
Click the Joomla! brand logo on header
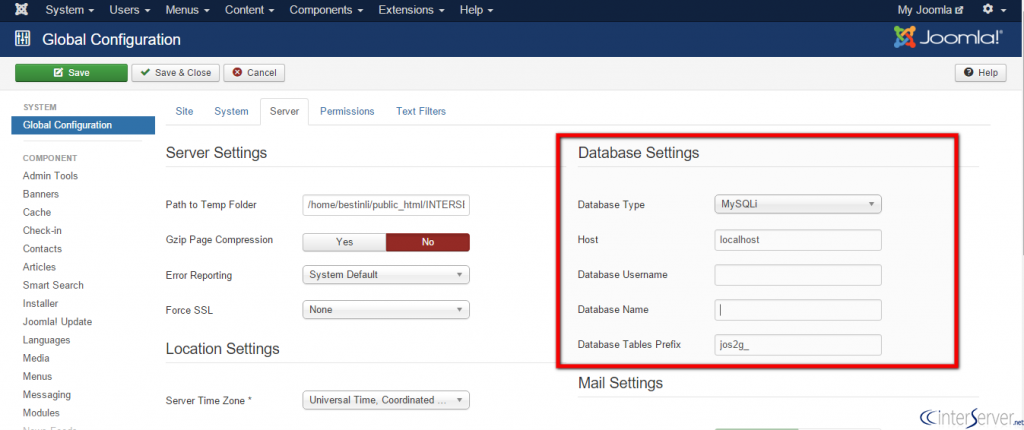coord(947,38)
